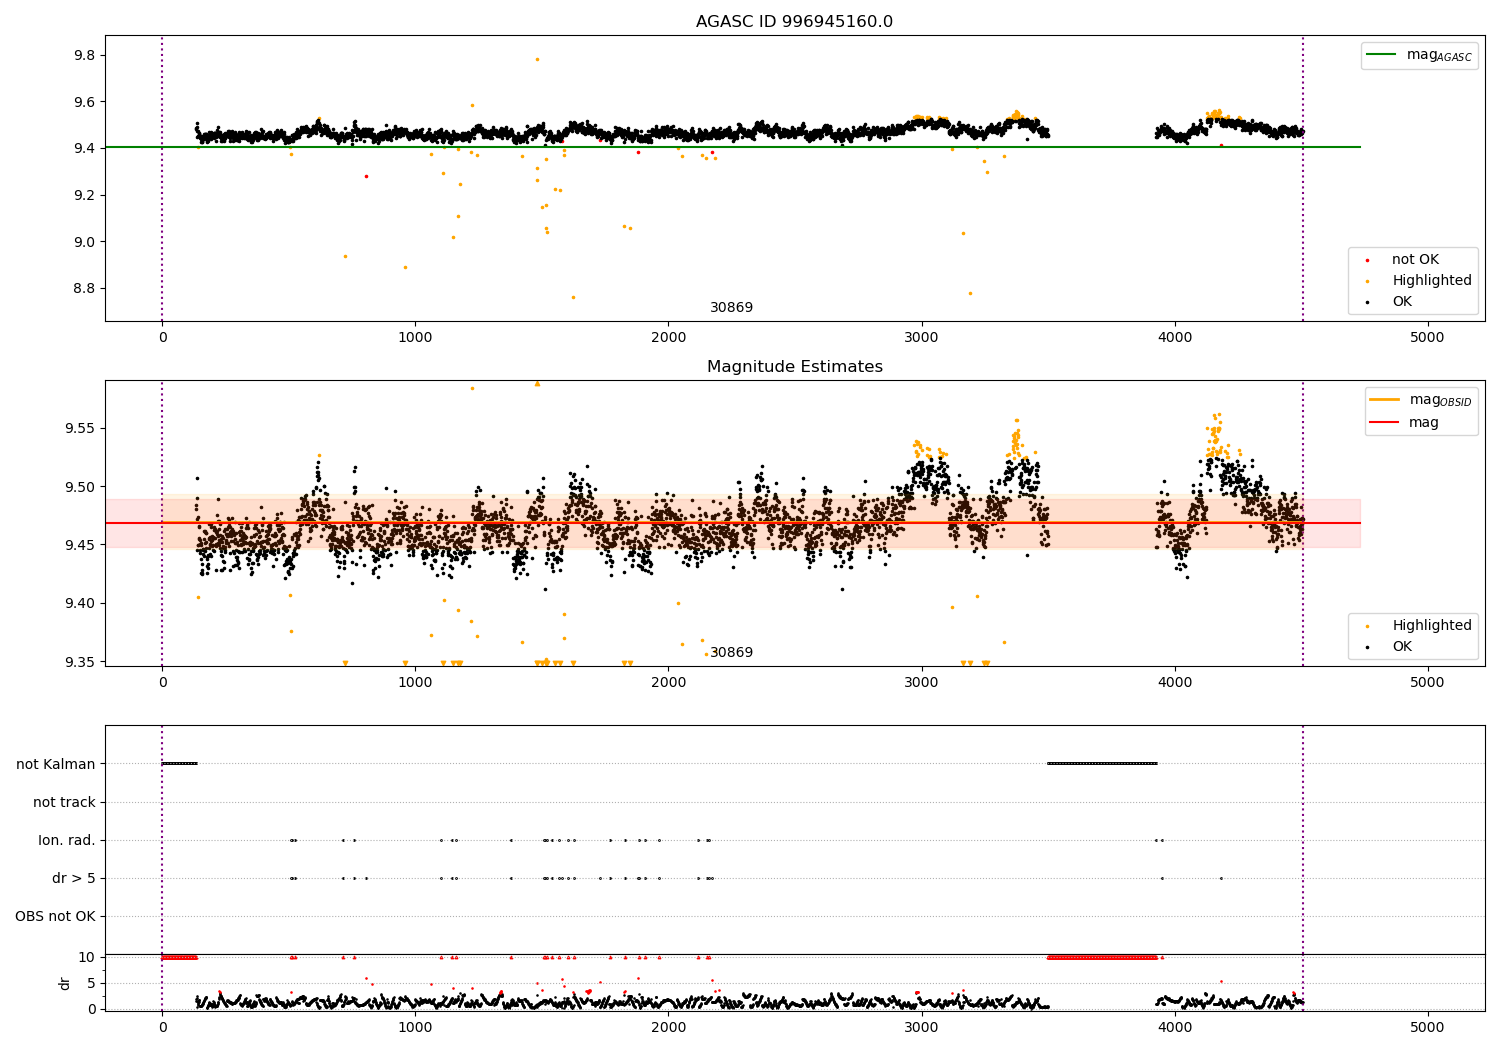Image resolution: width=1500 pixels, height=1050 pixels.
Task: Click the 10 tick on dr axis
Action: 87,957
